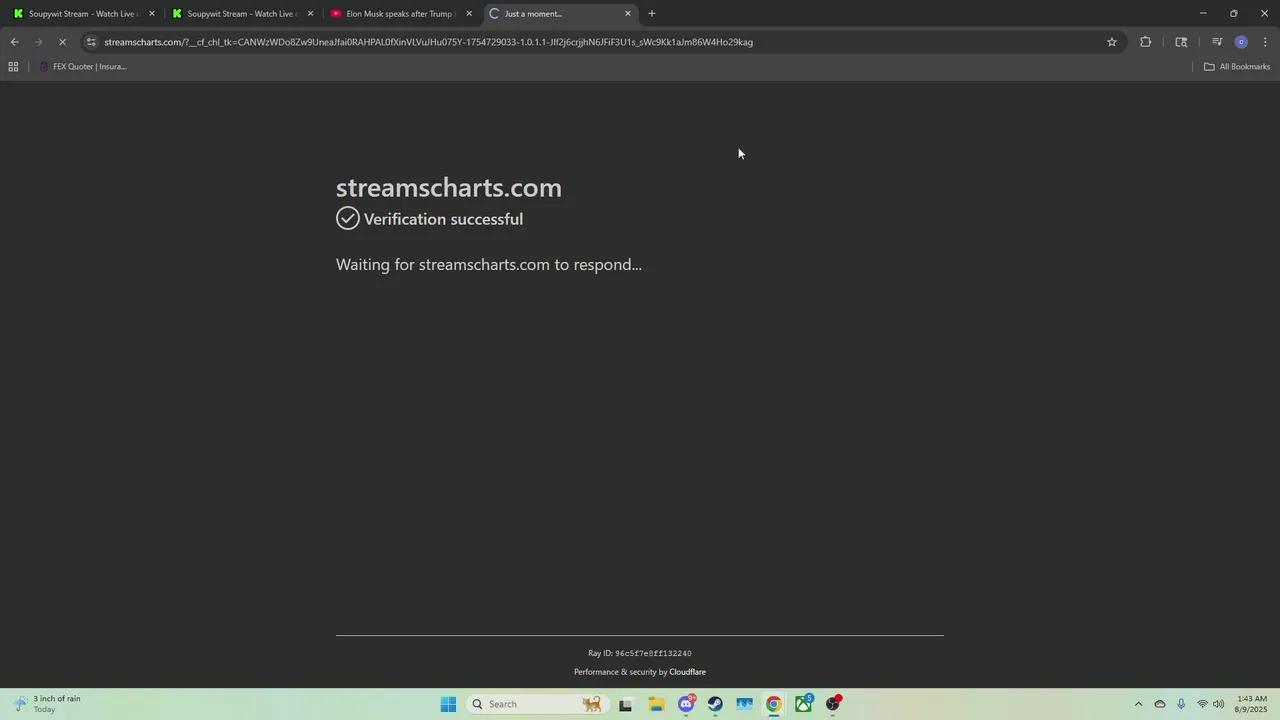Open the Chrome profile avatar
Screen dimensions: 1280x720
(x=1241, y=42)
